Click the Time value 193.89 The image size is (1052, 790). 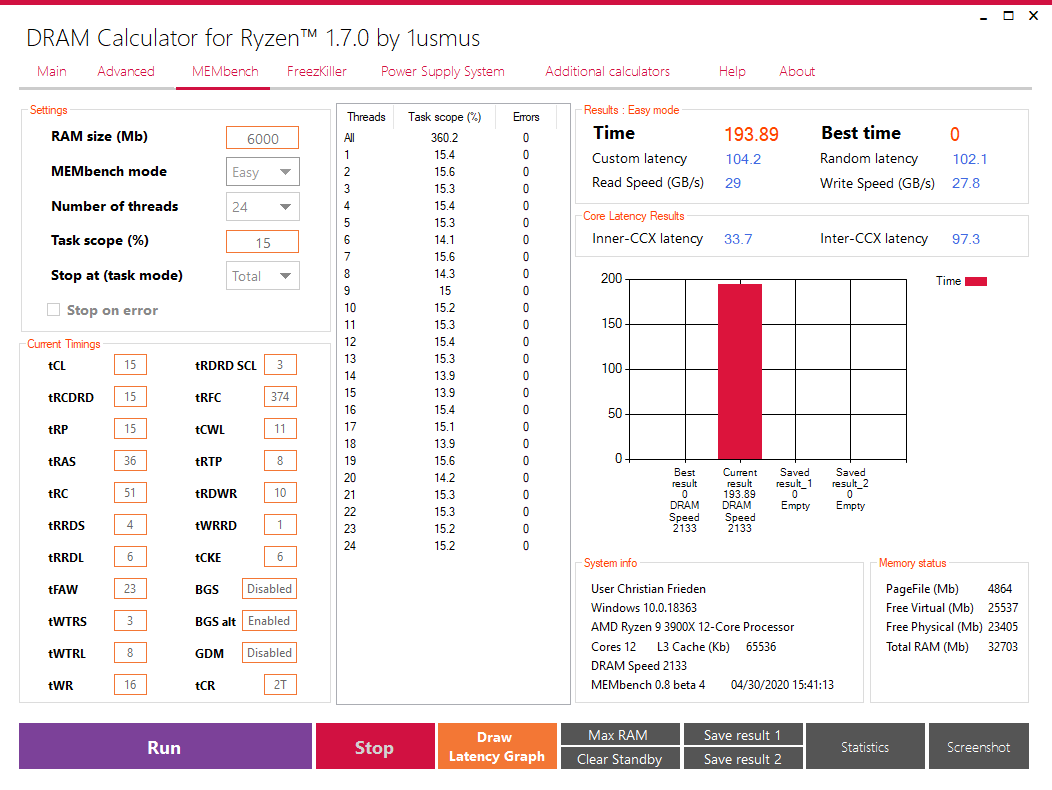click(x=751, y=134)
